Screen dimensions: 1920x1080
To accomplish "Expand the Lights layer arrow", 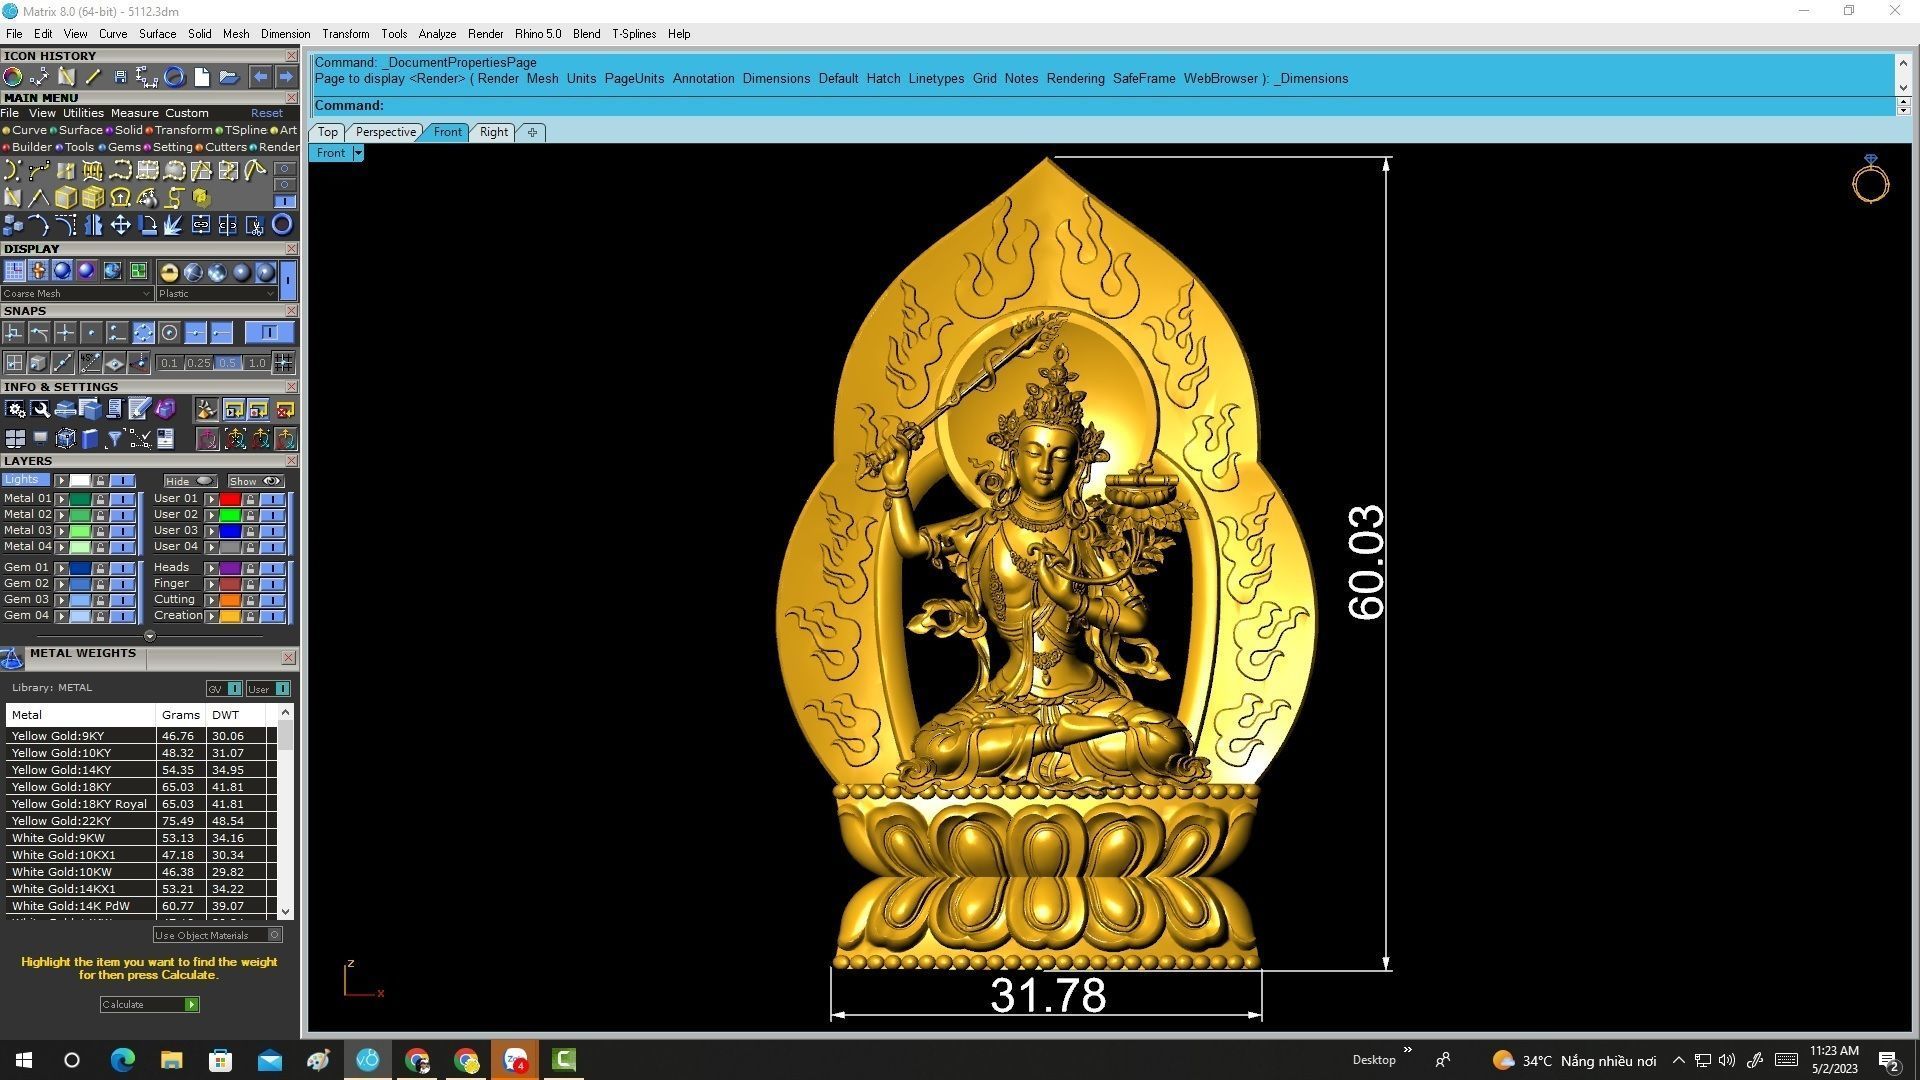I will [61, 481].
